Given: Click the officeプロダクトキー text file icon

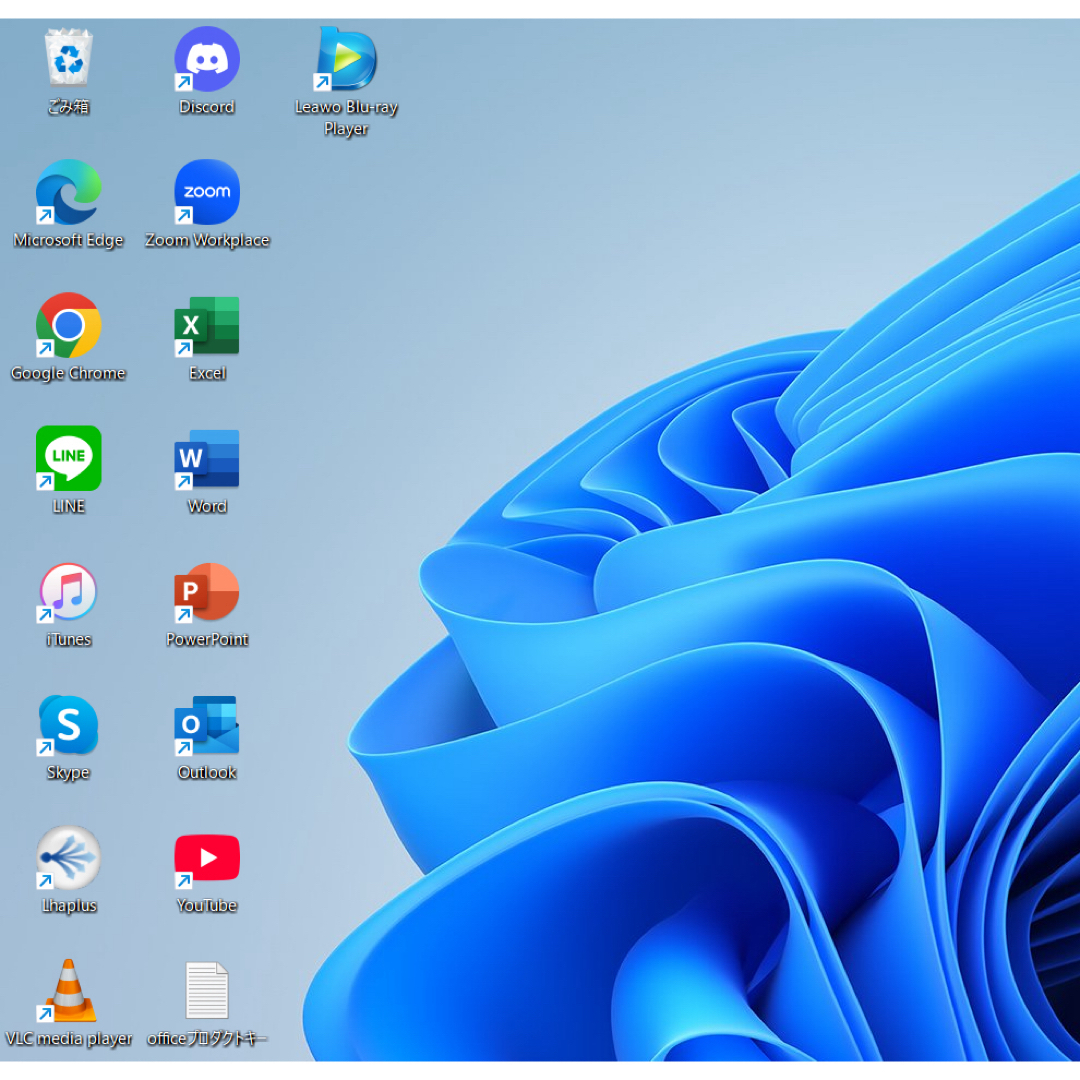Looking at the screenshot, I should (x=207, y=990).
